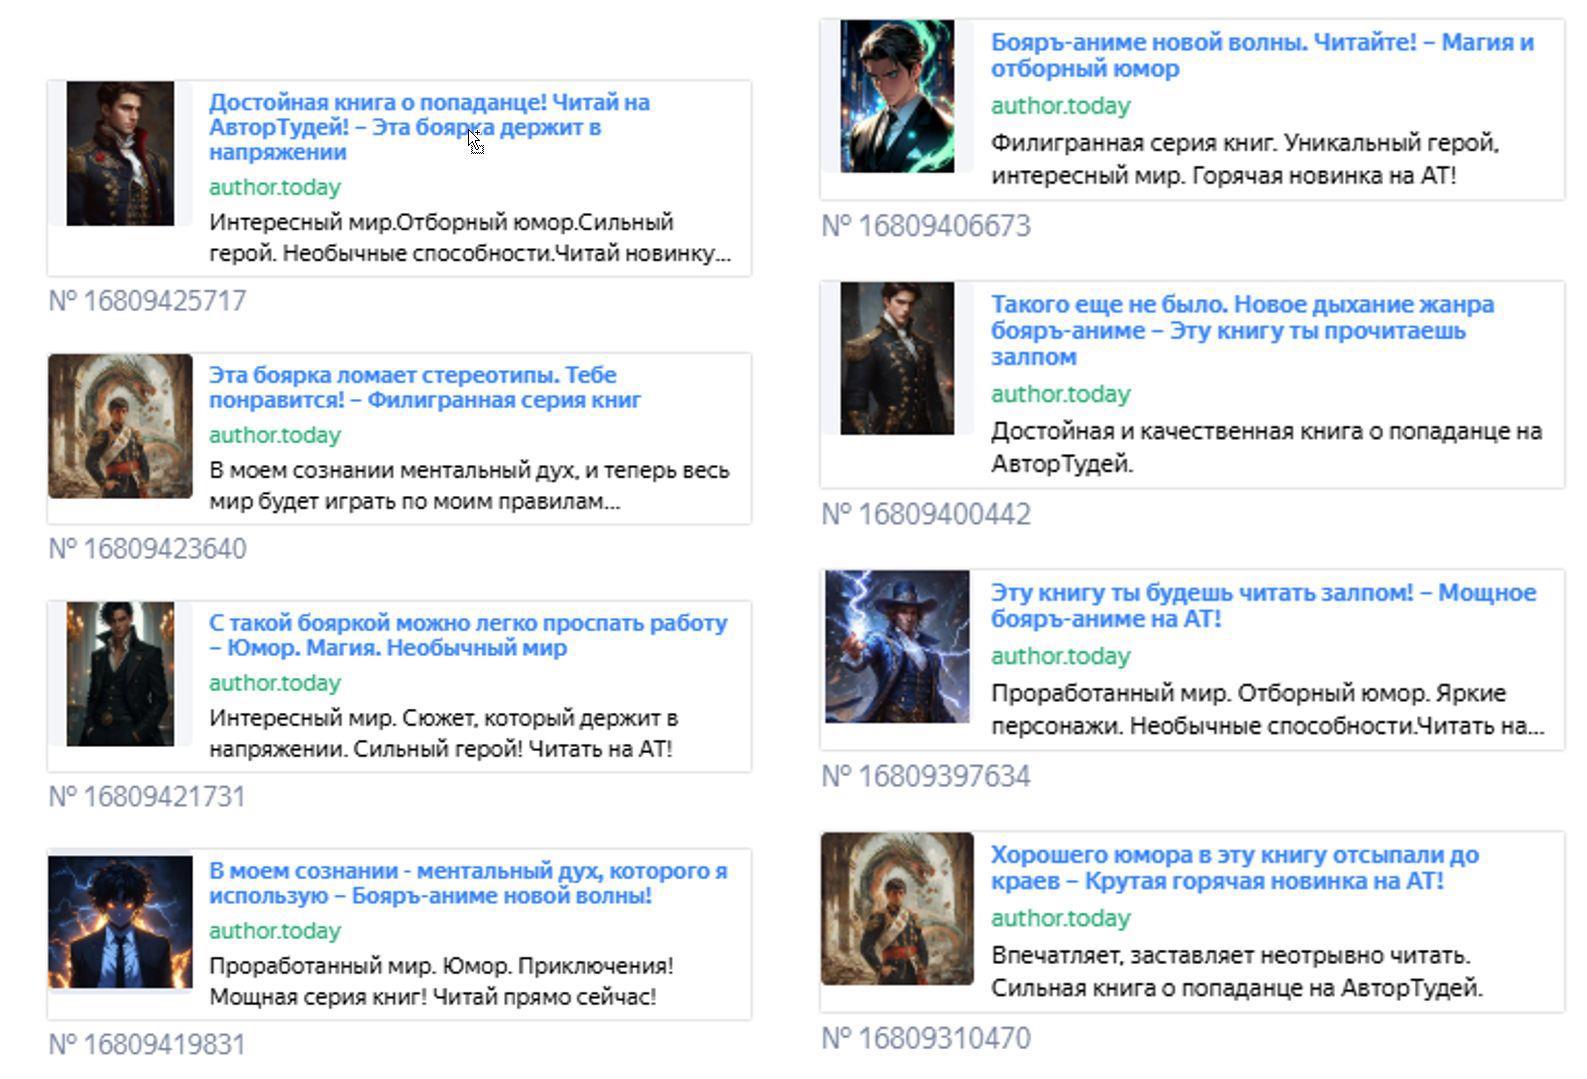The width and height of the screenshot is (1587, 1079).
Task: Select the text "Впечатляет, заставляет неотрывно читать"
Action: click(x=1237, y=971)
